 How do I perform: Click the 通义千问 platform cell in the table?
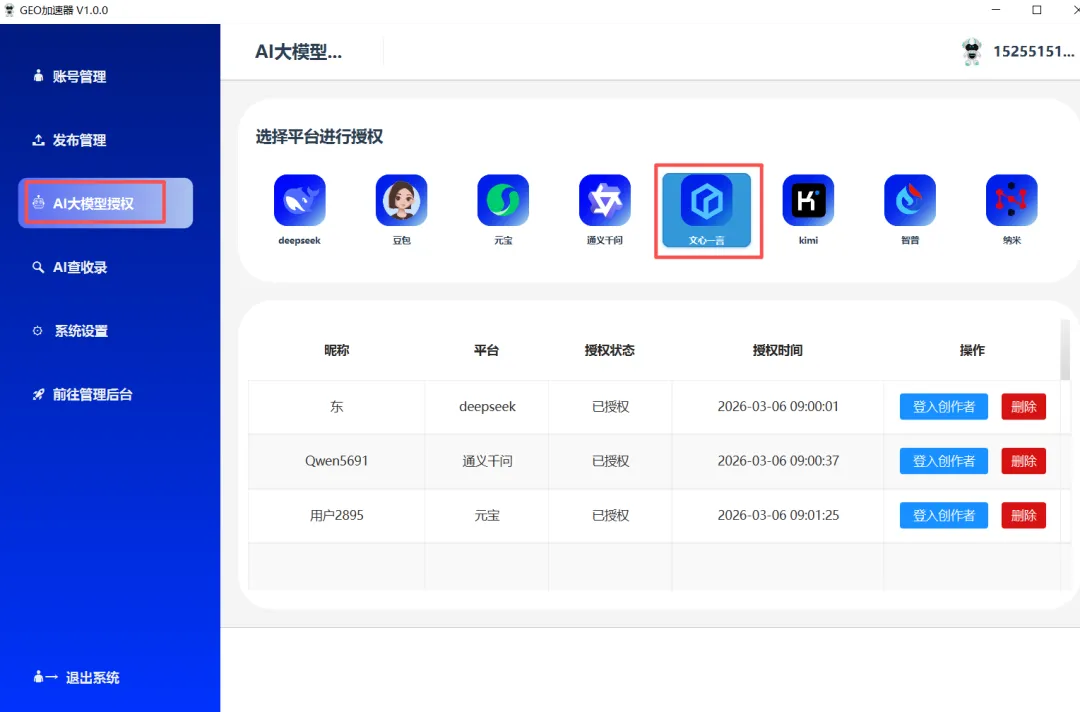[487, 461]
